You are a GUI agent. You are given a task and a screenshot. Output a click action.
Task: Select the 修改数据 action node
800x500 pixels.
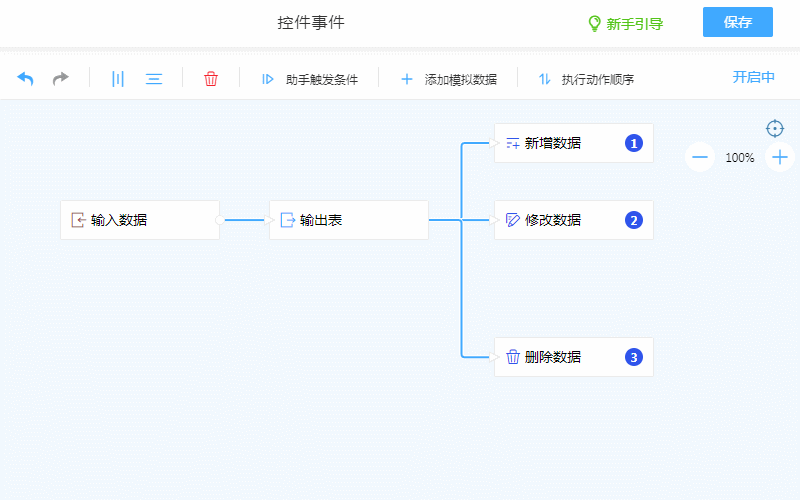coord(573,220)
